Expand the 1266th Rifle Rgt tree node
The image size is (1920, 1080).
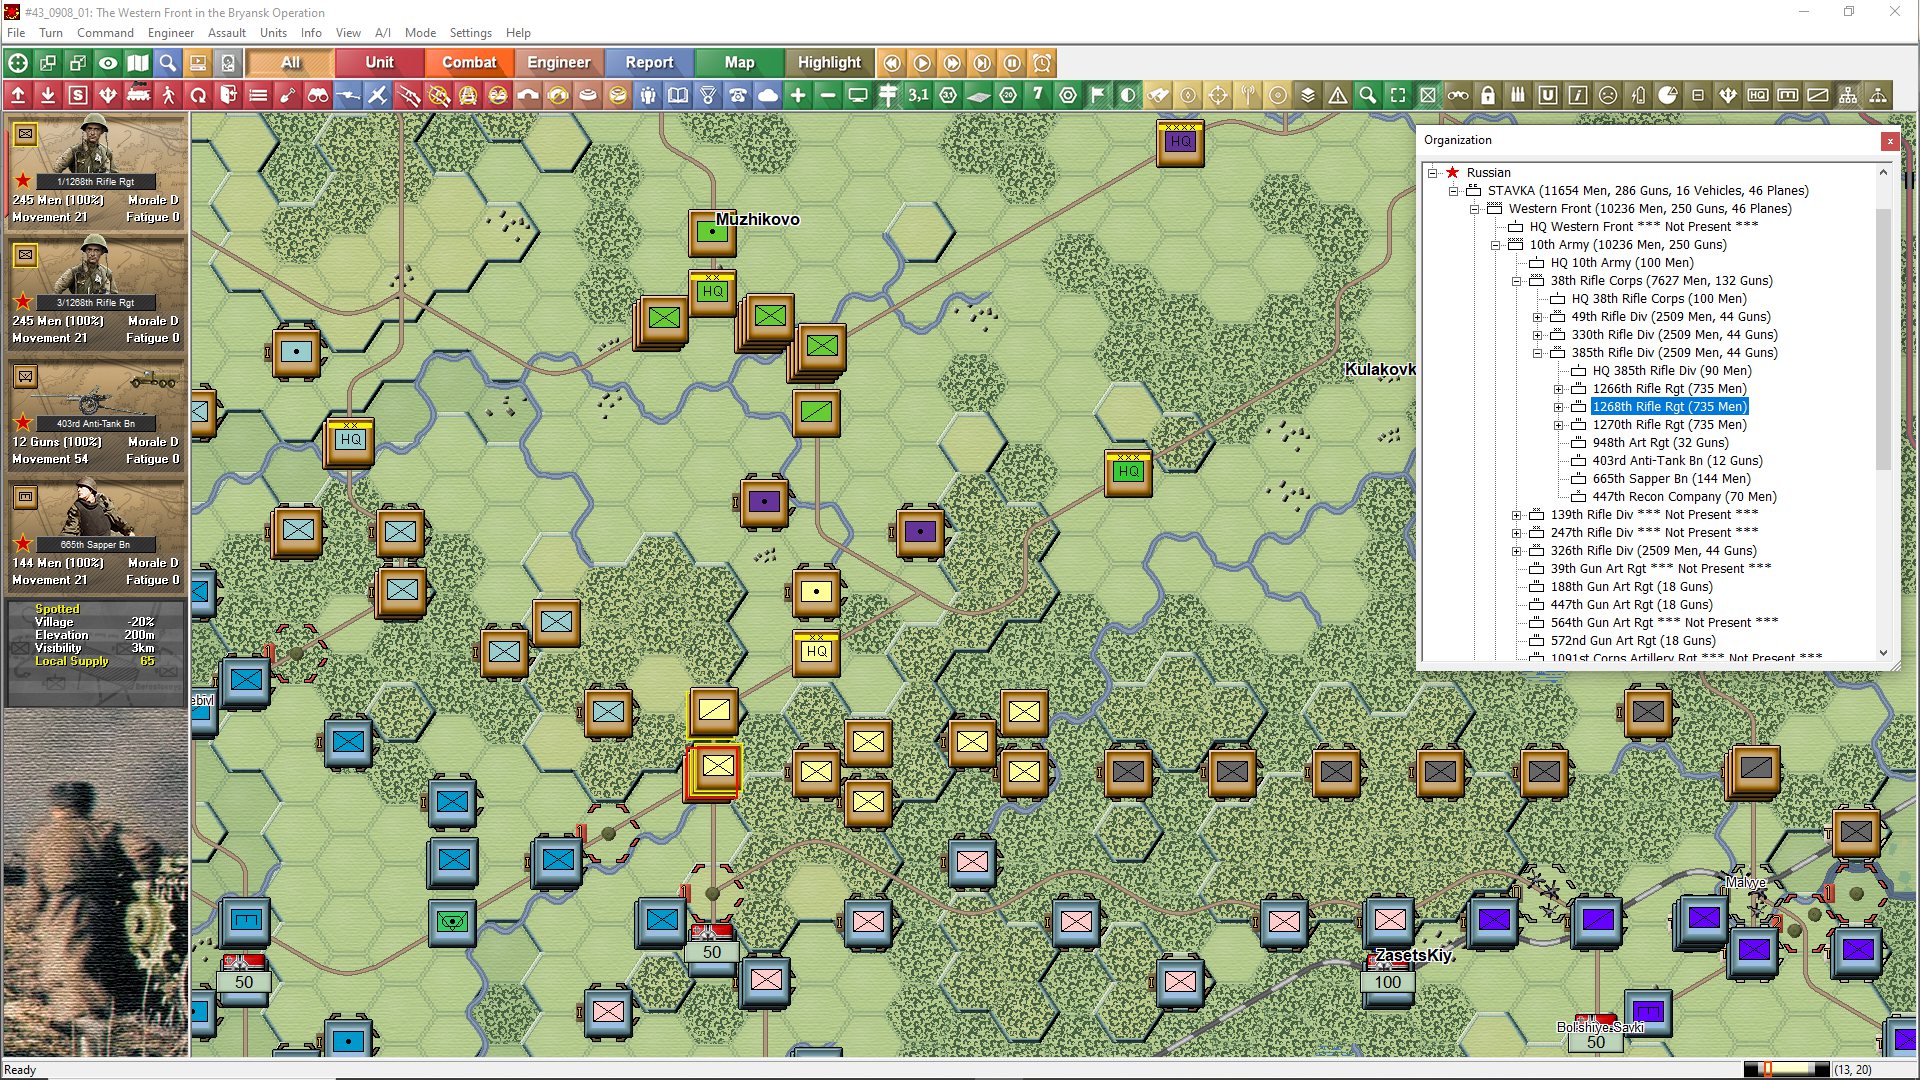point(1558,389)
